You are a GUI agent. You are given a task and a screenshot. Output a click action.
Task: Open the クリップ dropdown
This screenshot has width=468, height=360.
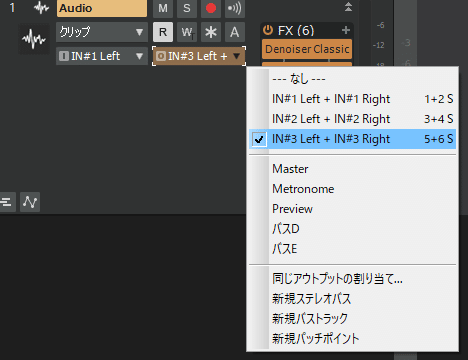click(102, 32)
